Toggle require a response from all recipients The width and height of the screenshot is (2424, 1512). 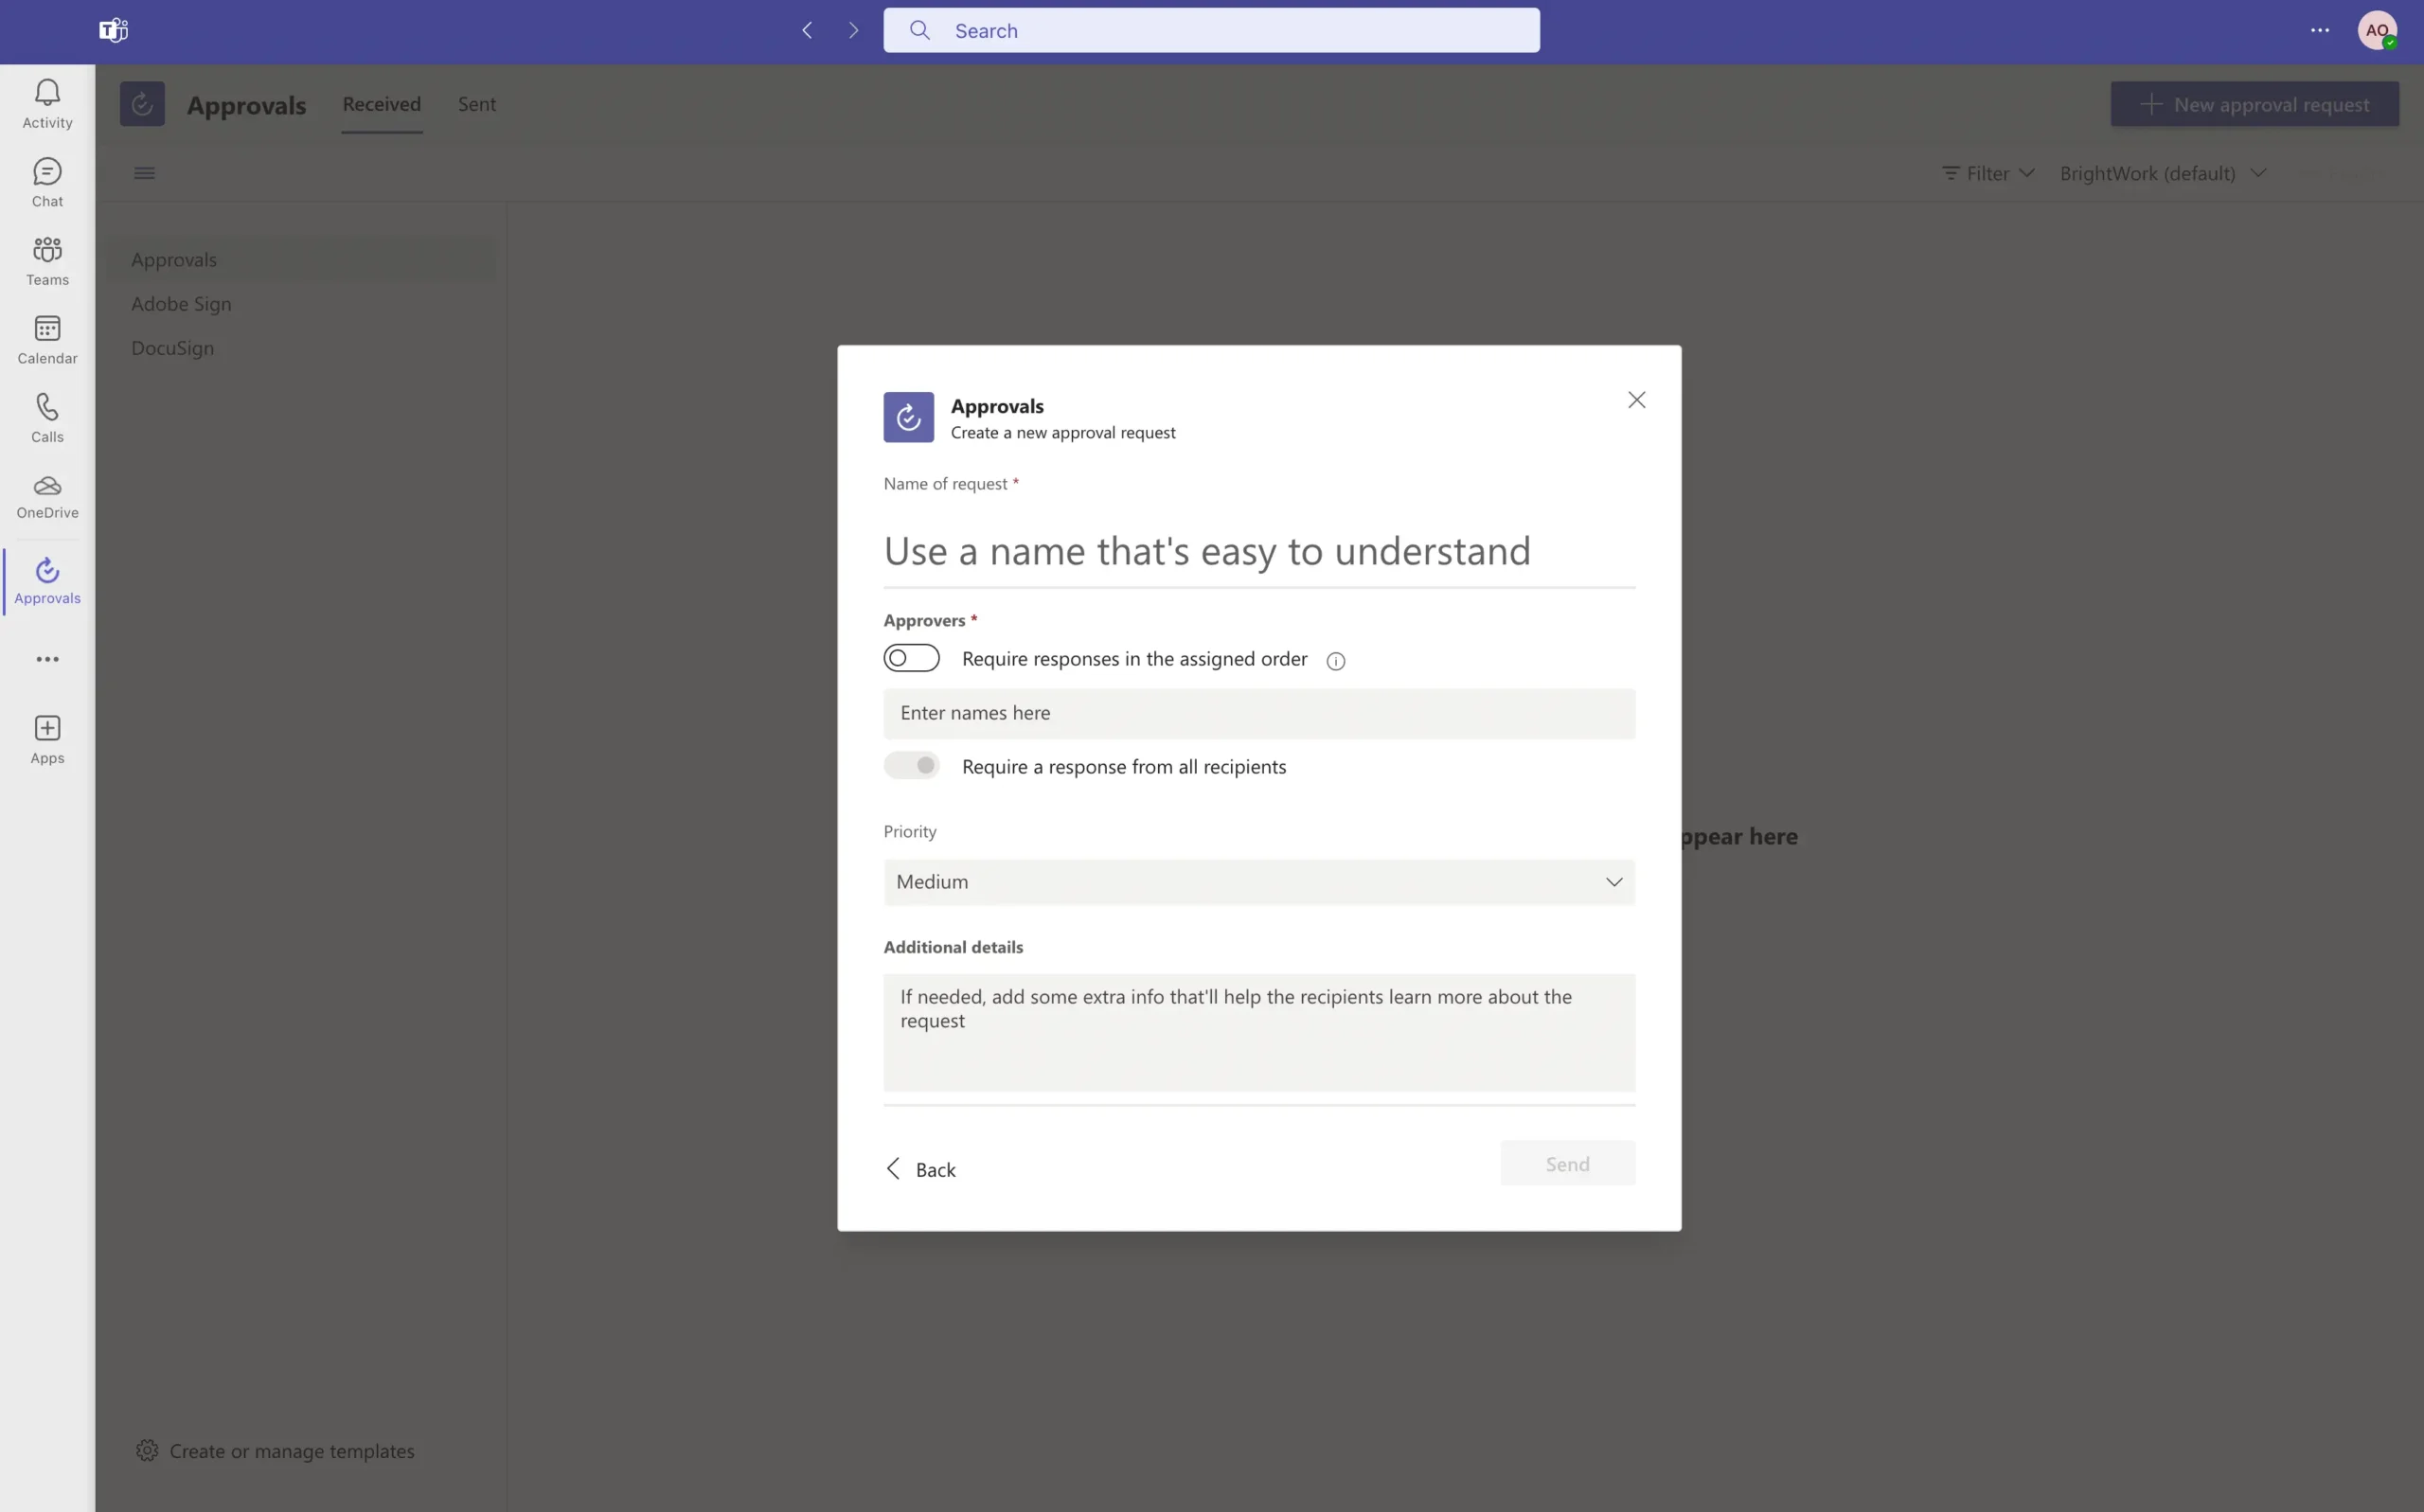pyautogui.click(x=911, y=766)
